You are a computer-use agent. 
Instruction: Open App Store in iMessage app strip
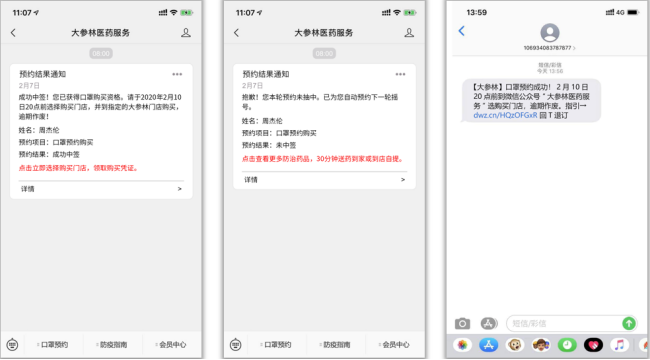click(x=489, y=345)
